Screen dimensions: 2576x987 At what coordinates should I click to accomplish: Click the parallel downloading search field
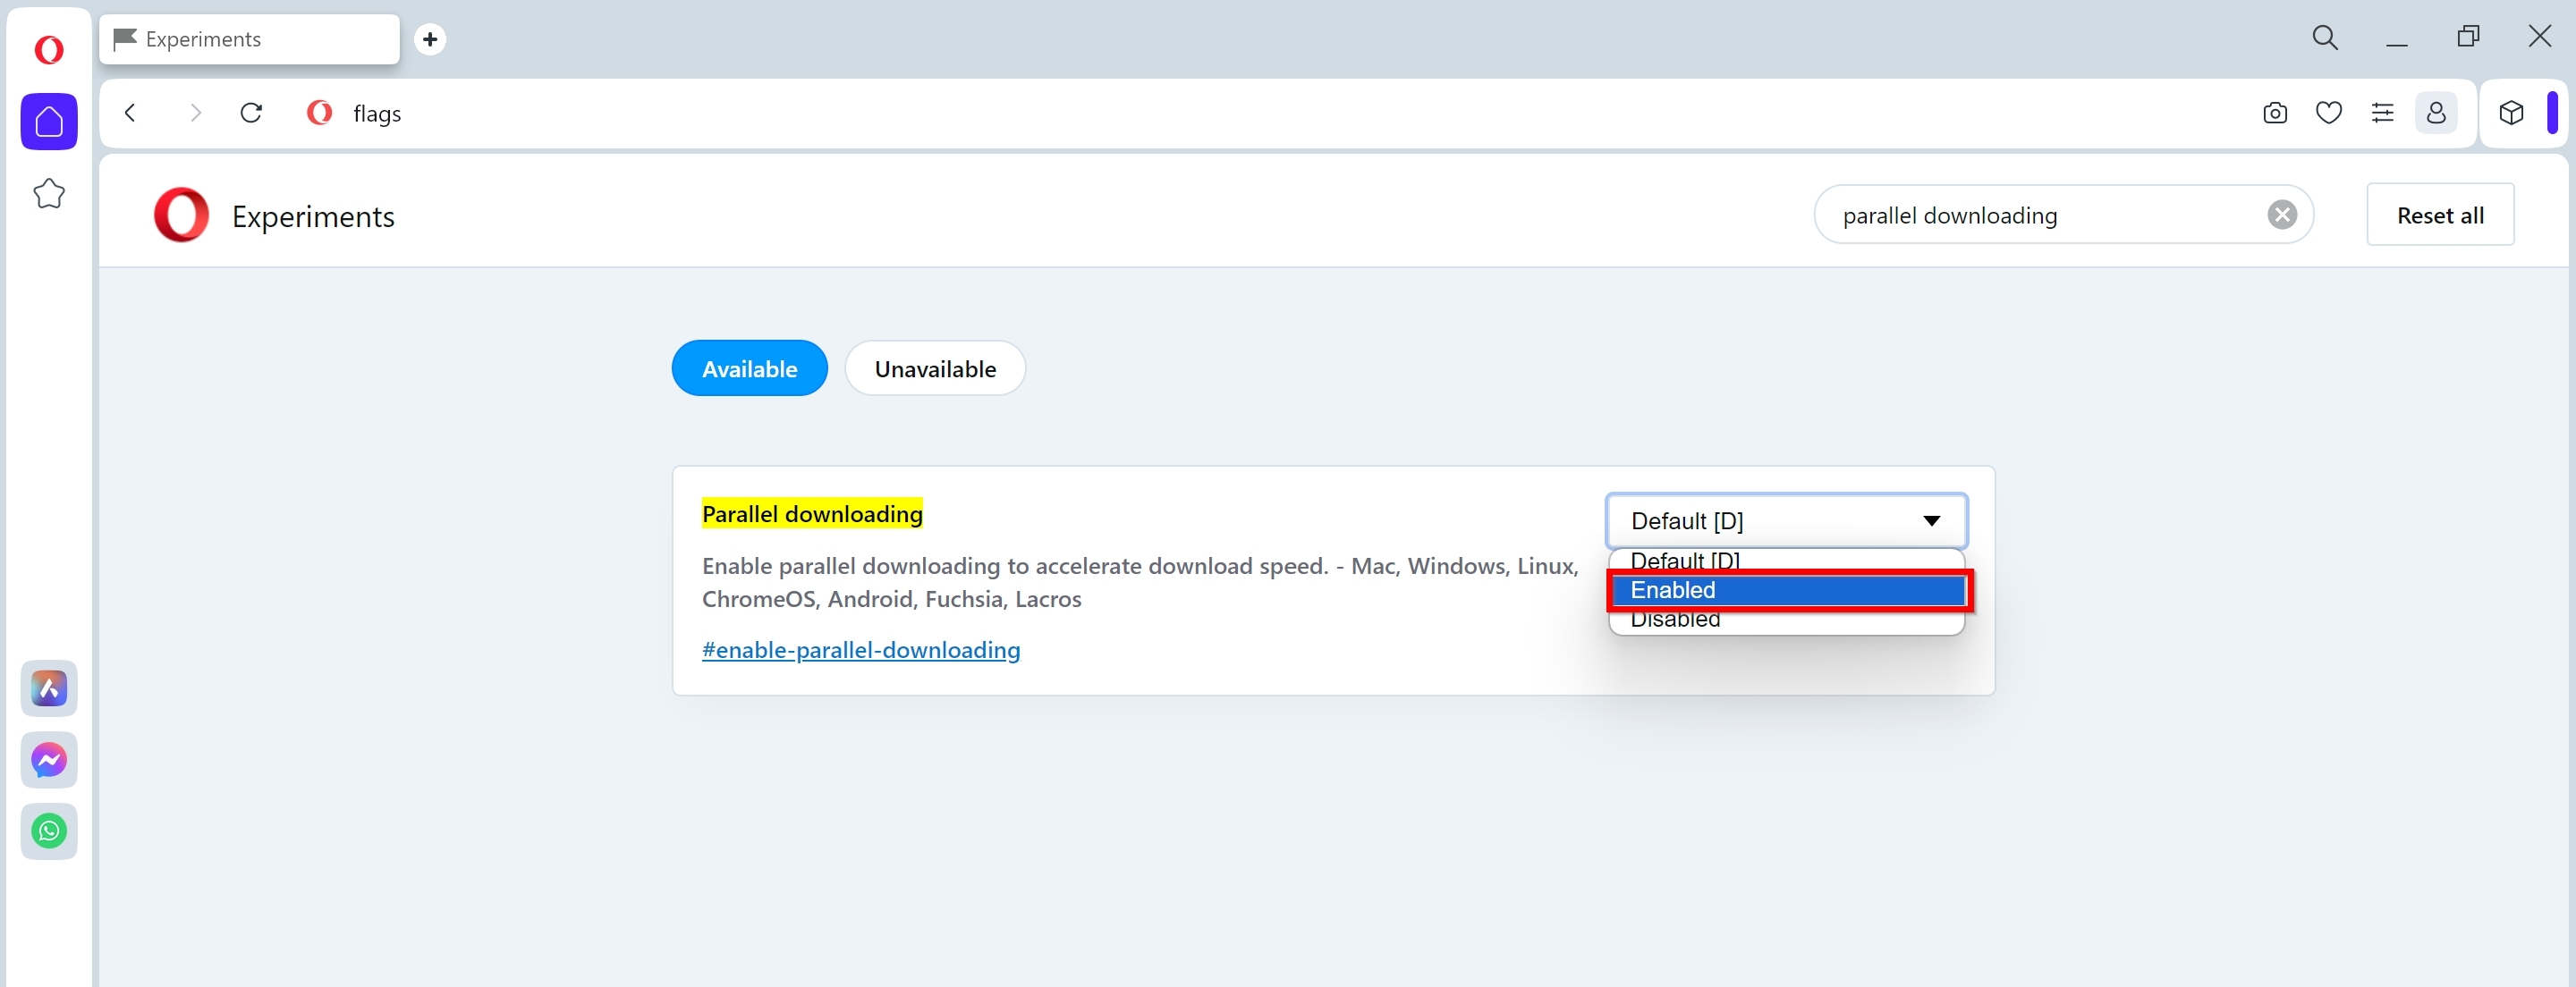(x=2063, y=214)
